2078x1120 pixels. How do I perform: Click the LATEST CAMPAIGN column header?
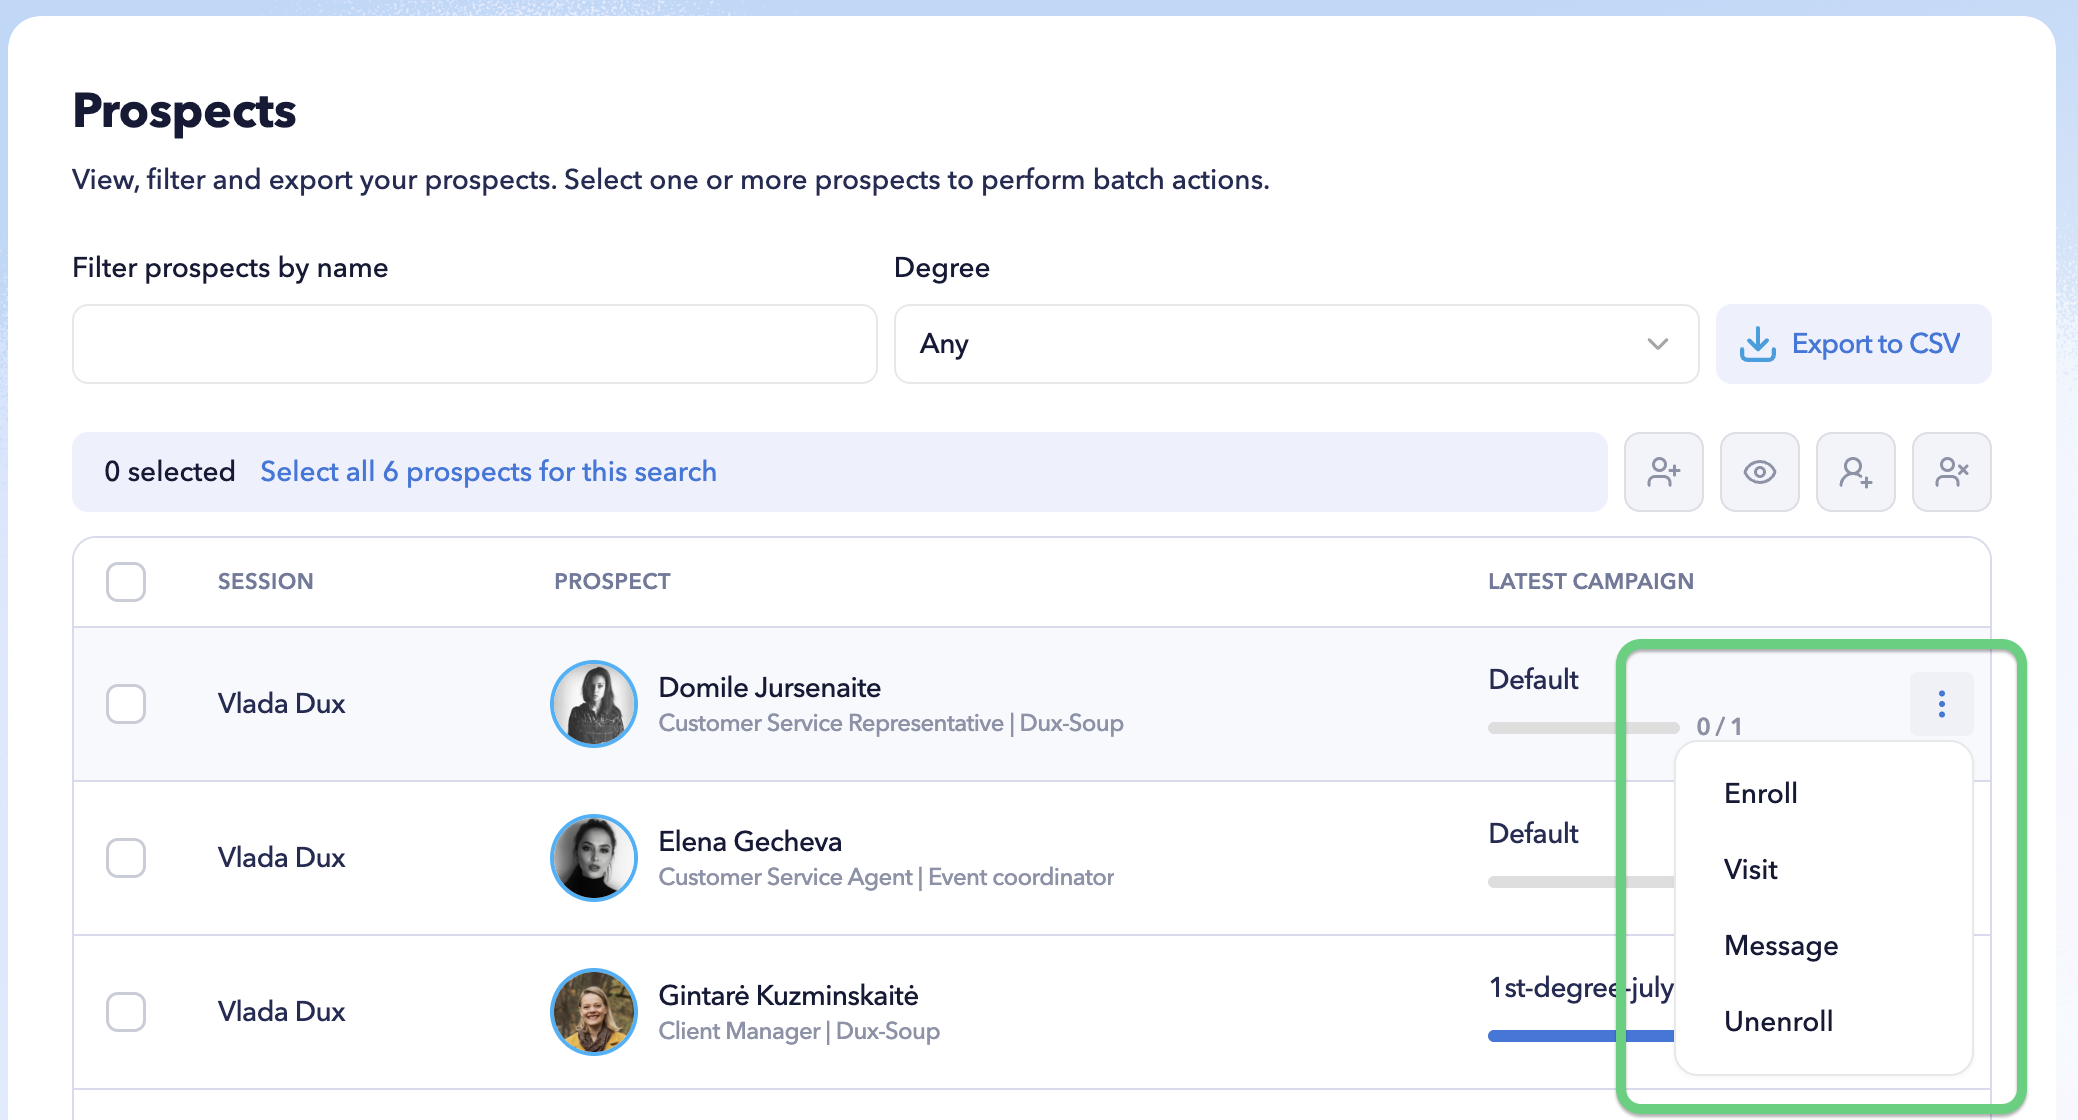[1590, 582]
